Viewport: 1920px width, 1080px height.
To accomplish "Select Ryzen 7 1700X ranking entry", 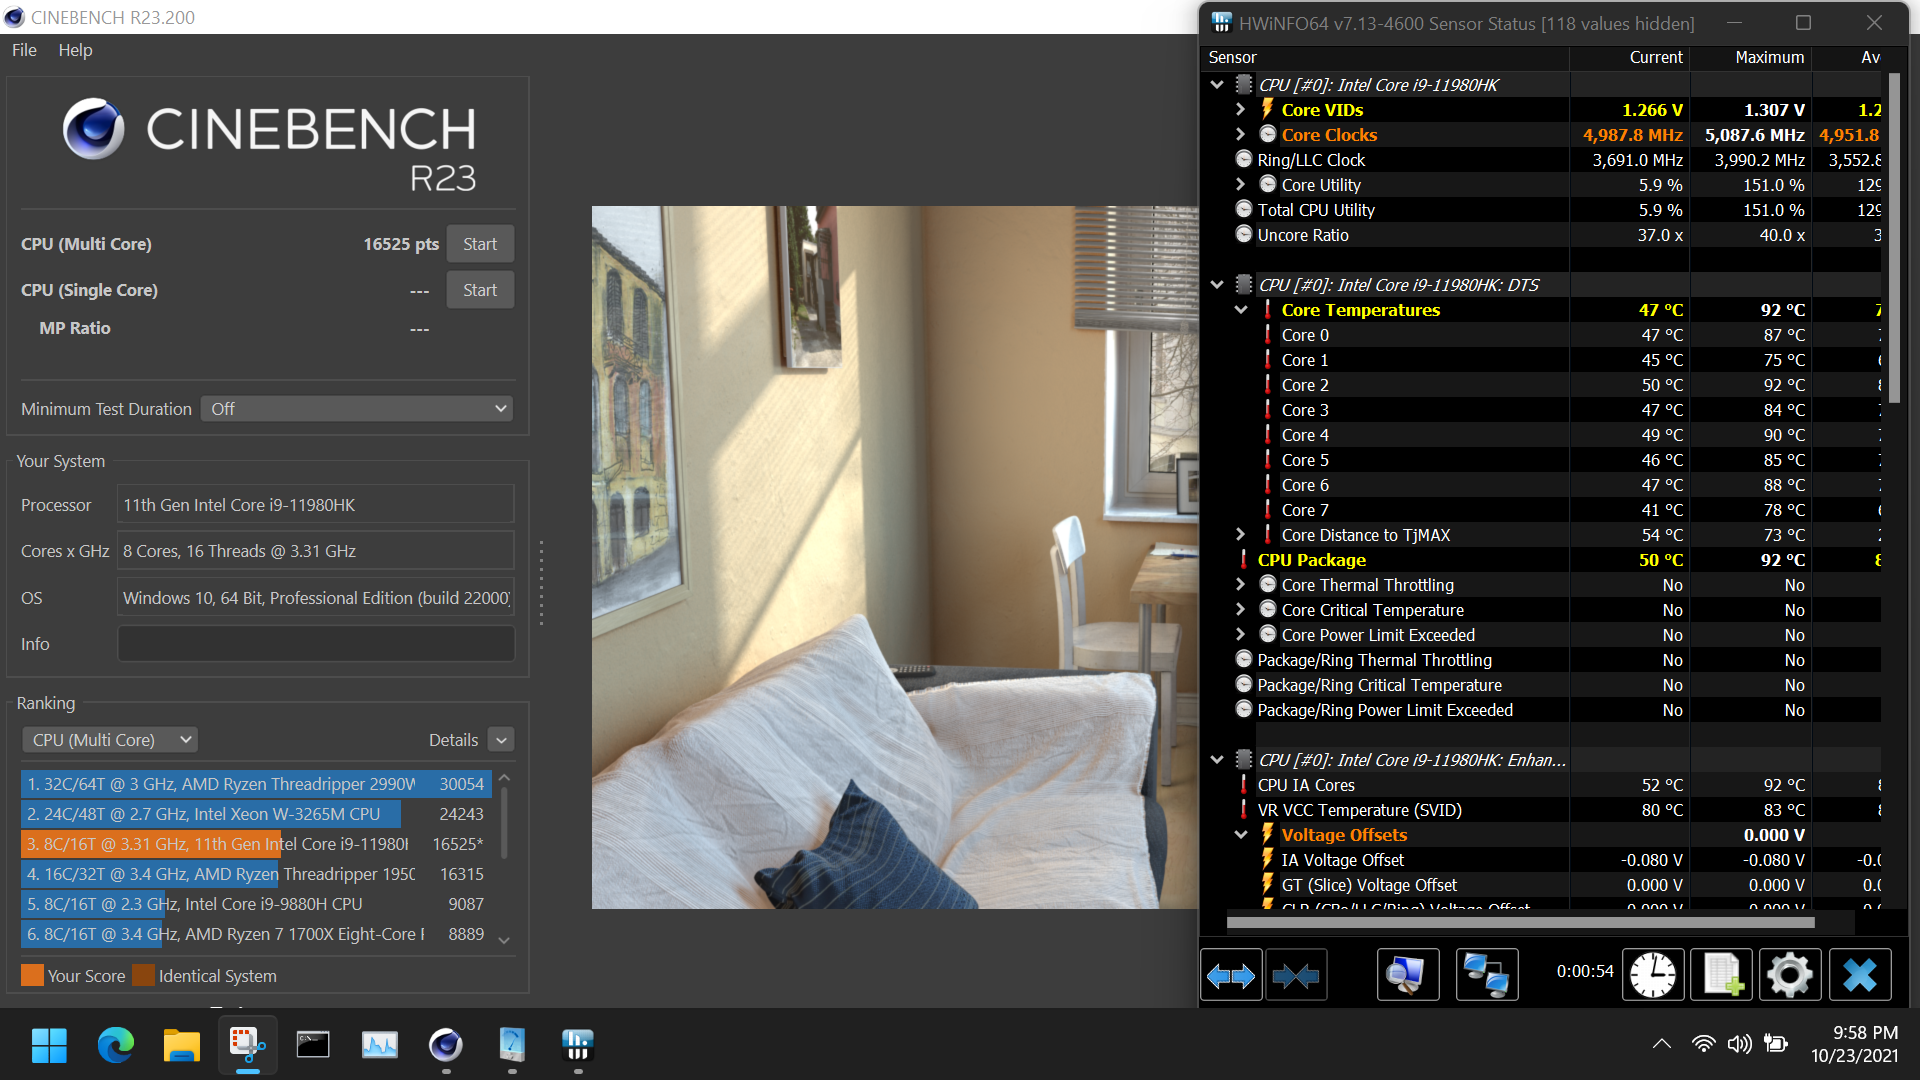I will (x=256, y=934).
